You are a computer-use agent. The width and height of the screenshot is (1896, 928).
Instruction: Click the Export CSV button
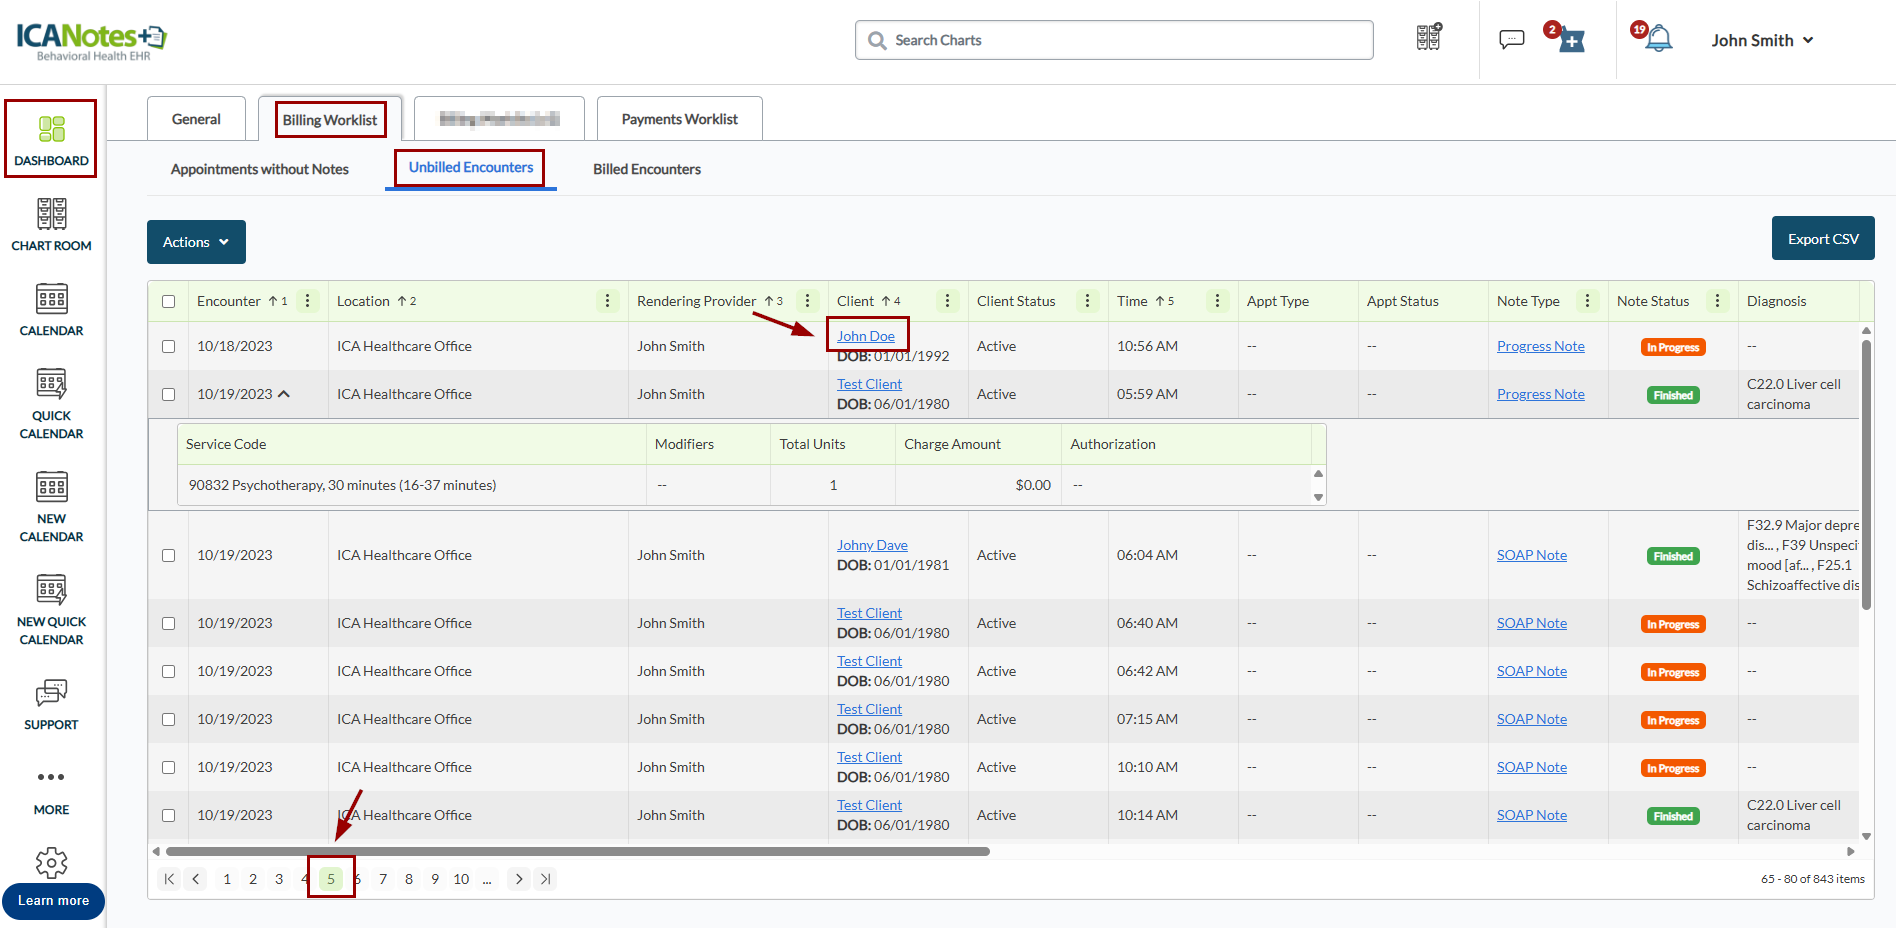[x=1822, y=239]
